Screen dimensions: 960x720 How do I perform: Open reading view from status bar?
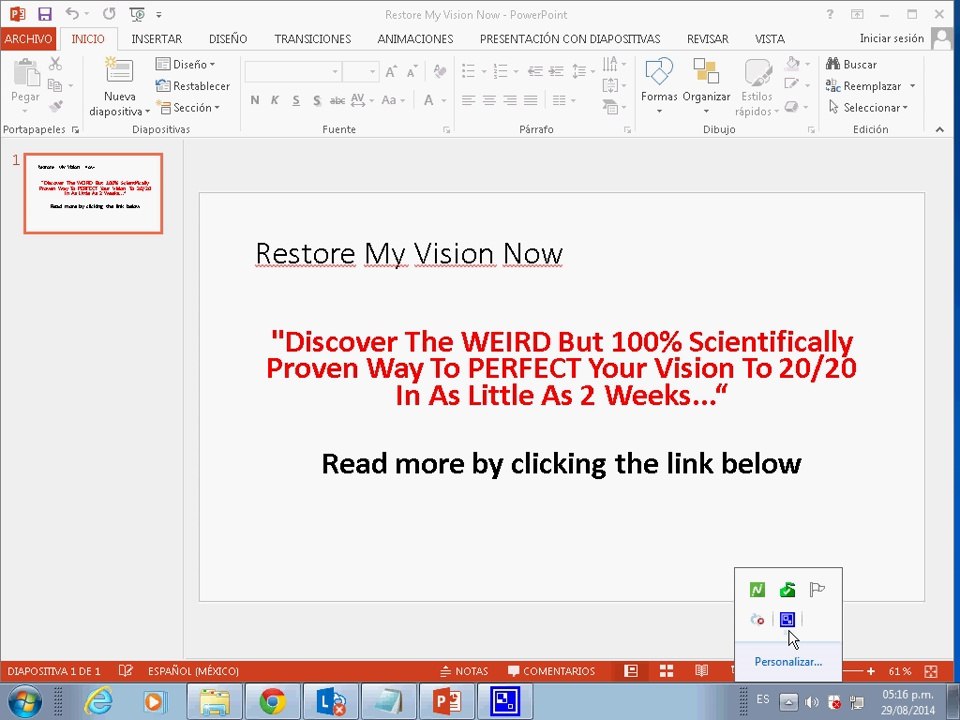click(x=702, y=671)
